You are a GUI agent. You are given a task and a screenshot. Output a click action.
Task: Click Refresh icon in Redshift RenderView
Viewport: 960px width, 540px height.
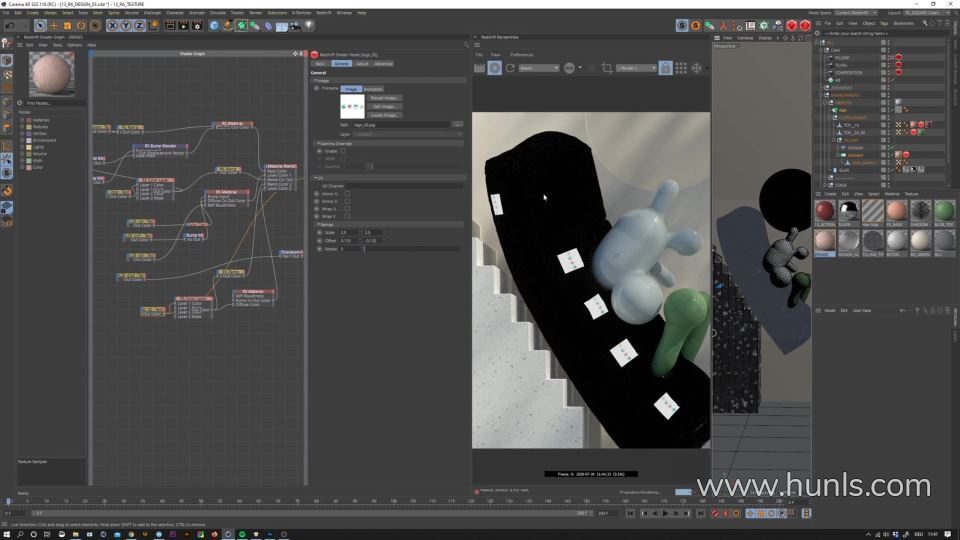tap(510, 68)
